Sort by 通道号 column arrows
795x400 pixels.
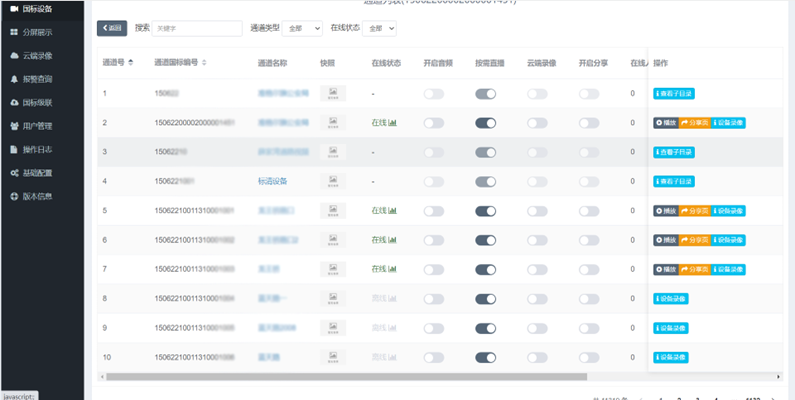[x=132, y=63]
